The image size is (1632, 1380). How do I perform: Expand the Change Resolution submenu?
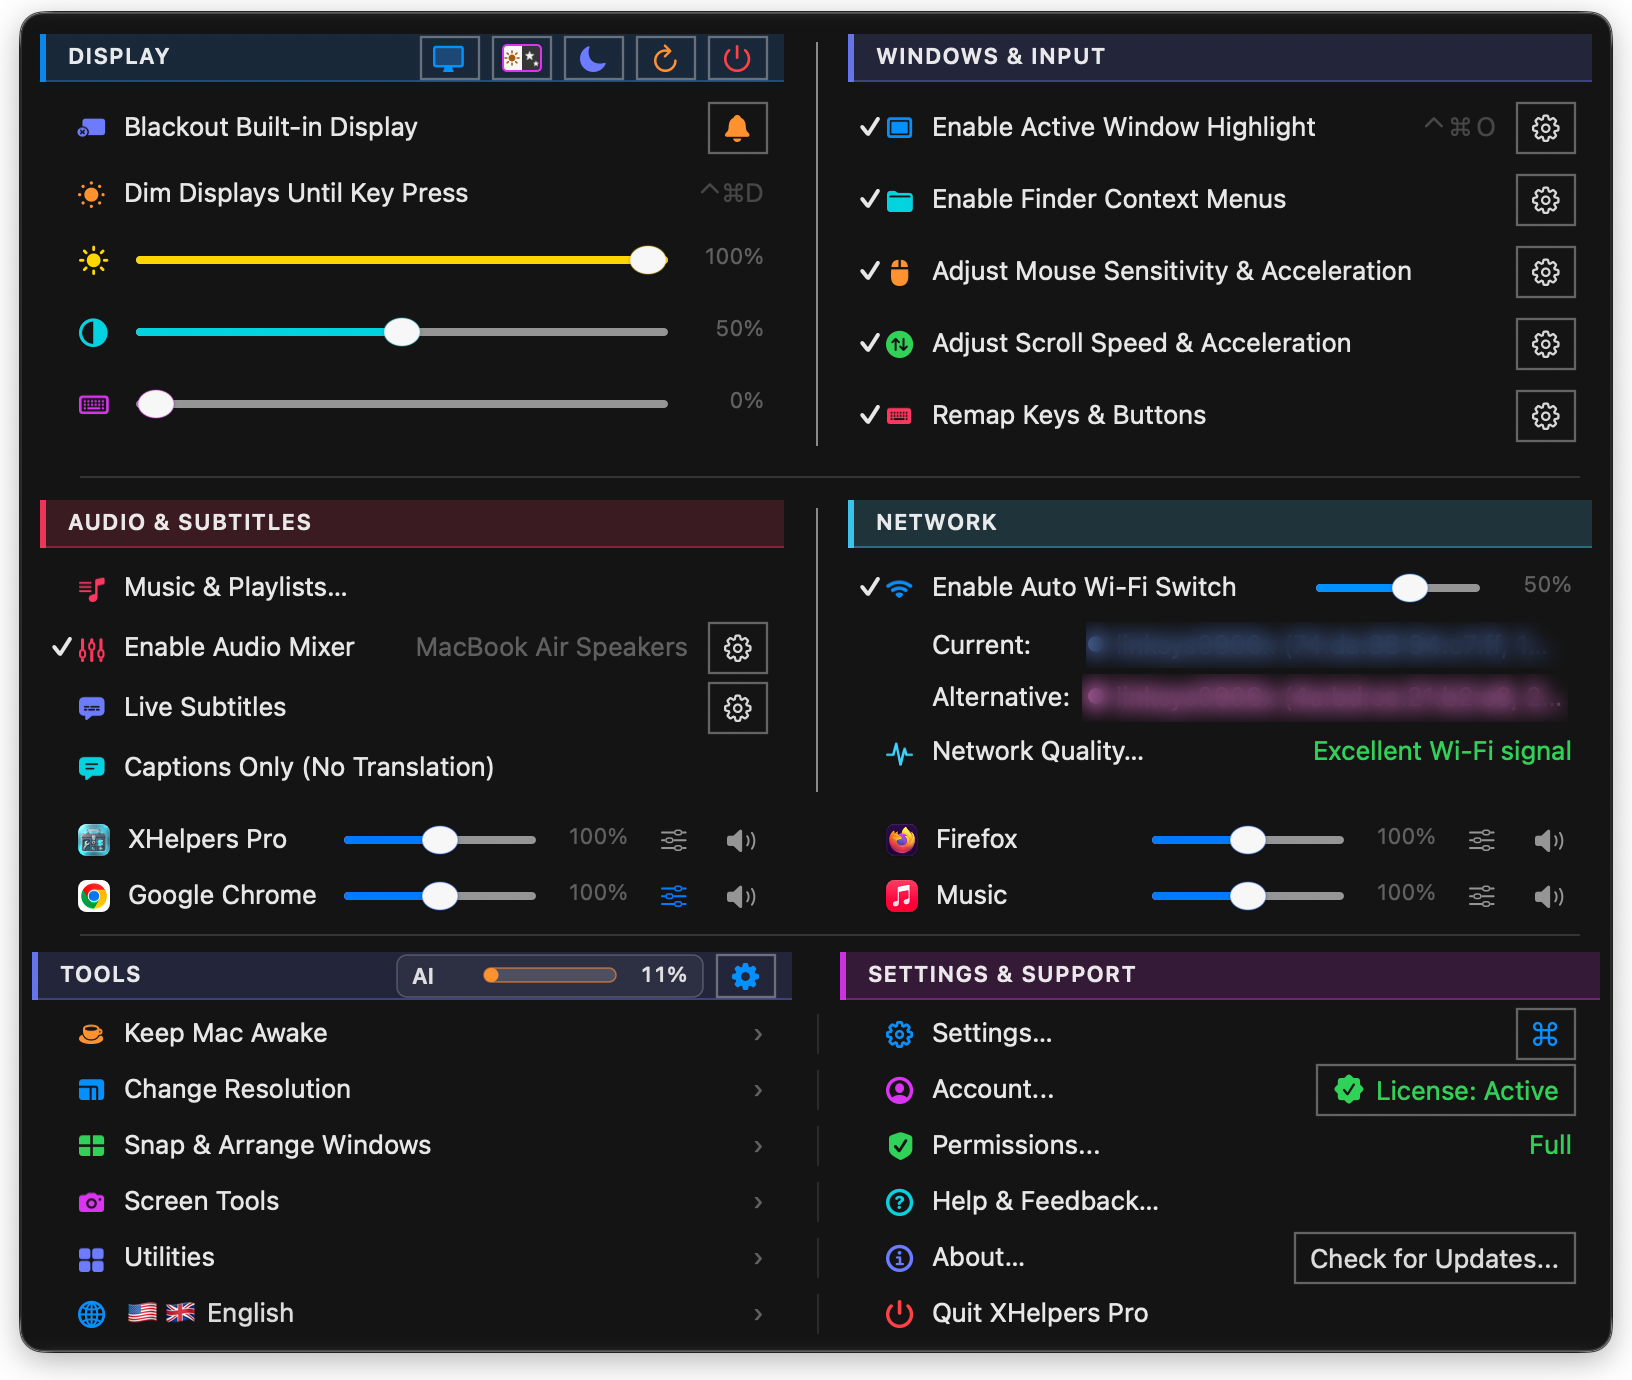click(x=420, y=1089)
